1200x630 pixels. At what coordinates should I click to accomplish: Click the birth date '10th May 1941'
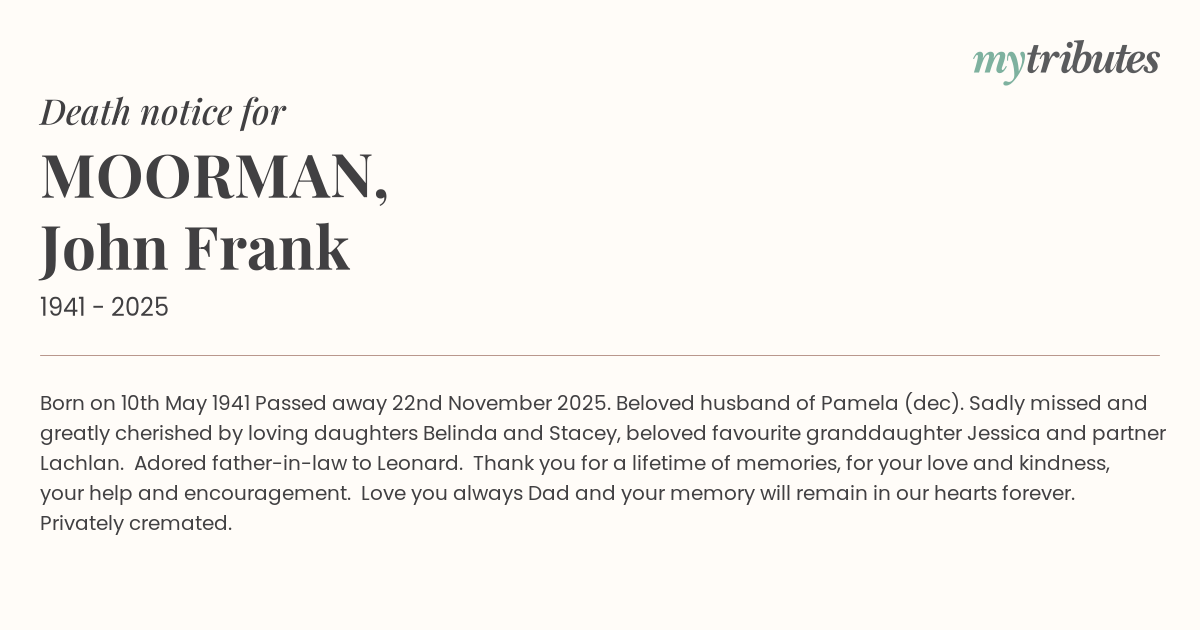185,403
